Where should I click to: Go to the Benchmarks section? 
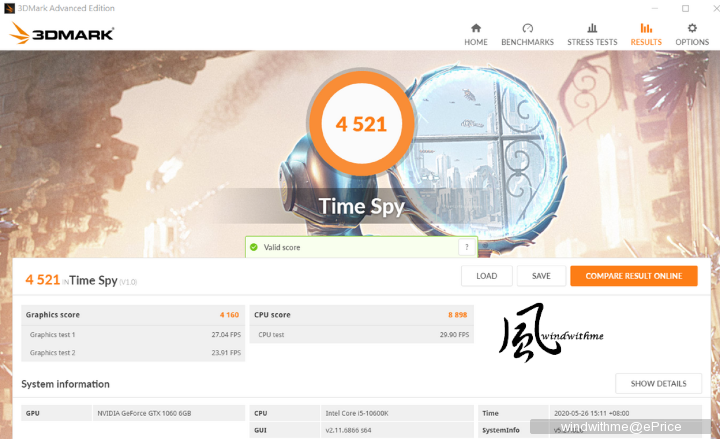528,35
